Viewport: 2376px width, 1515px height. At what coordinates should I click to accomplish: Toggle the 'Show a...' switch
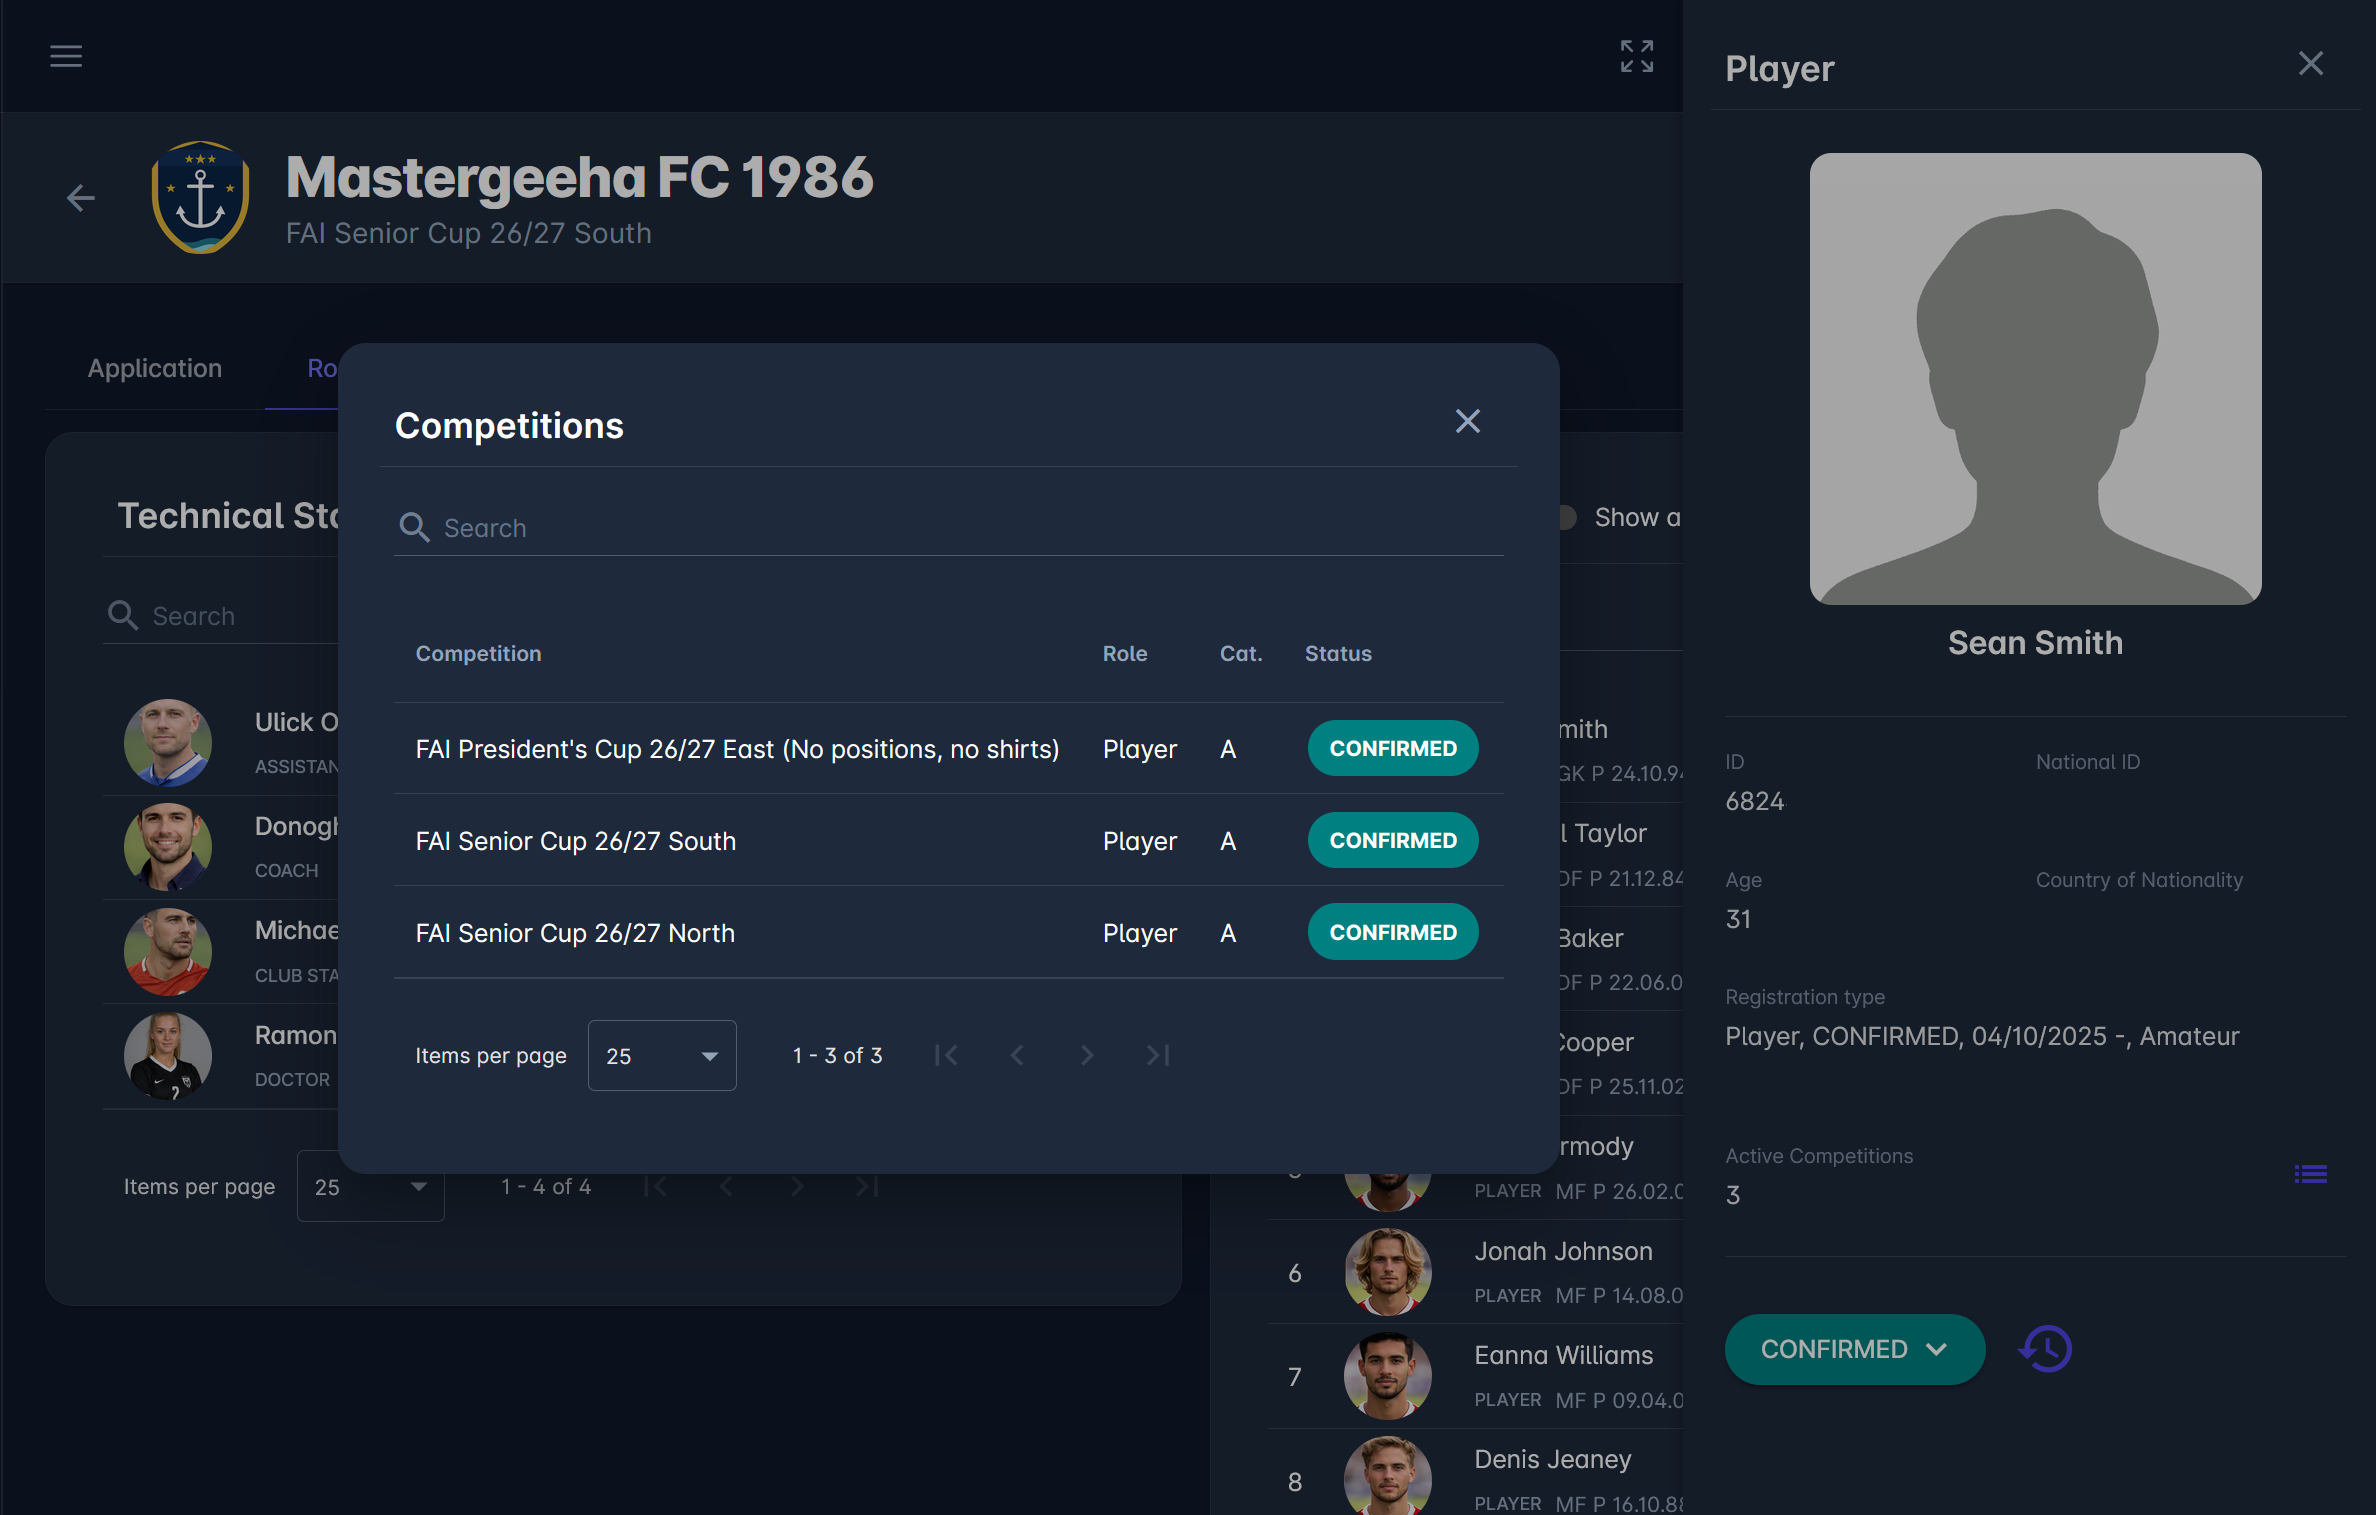pos(1568,517)
